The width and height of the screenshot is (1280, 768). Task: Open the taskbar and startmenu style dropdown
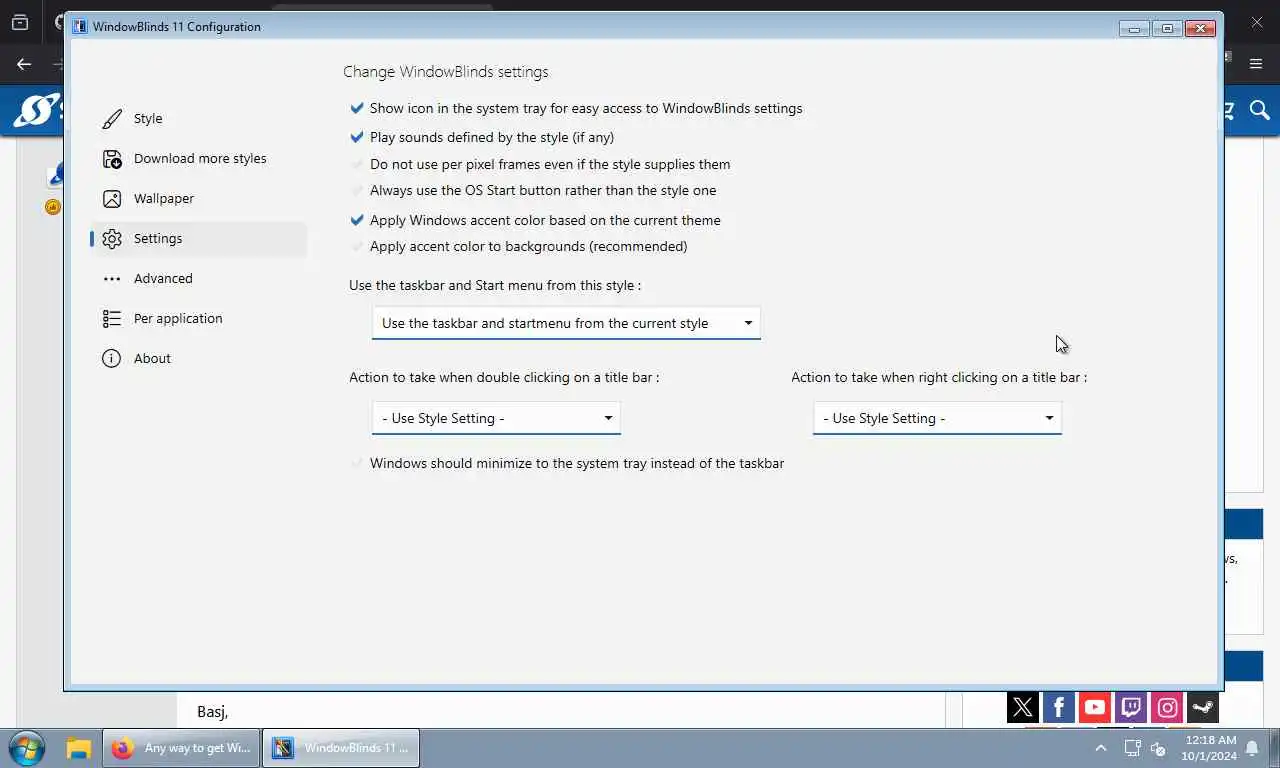(566, 323)
